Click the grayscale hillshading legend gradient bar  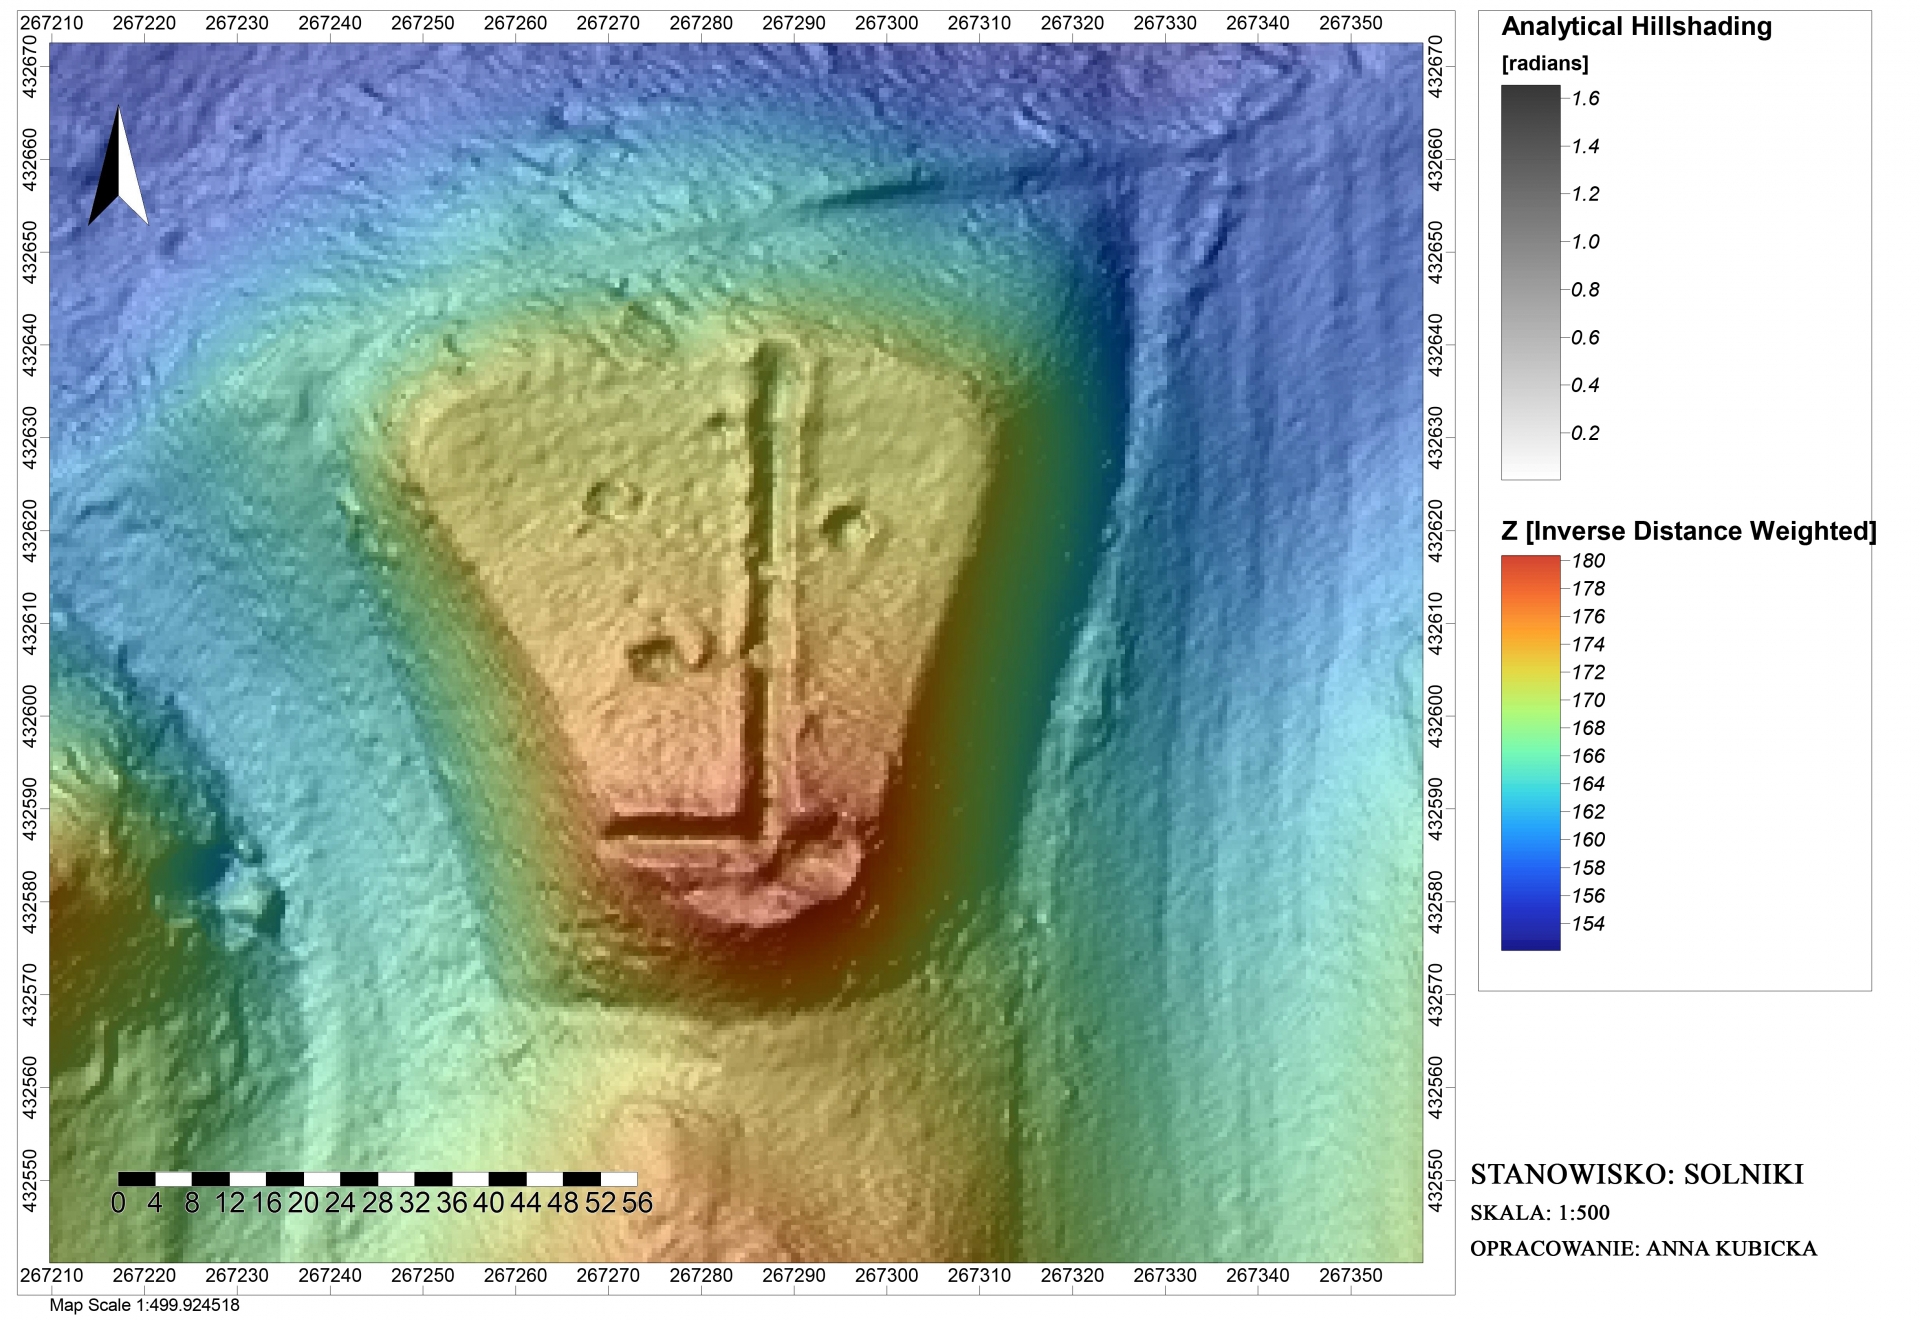1530,282
